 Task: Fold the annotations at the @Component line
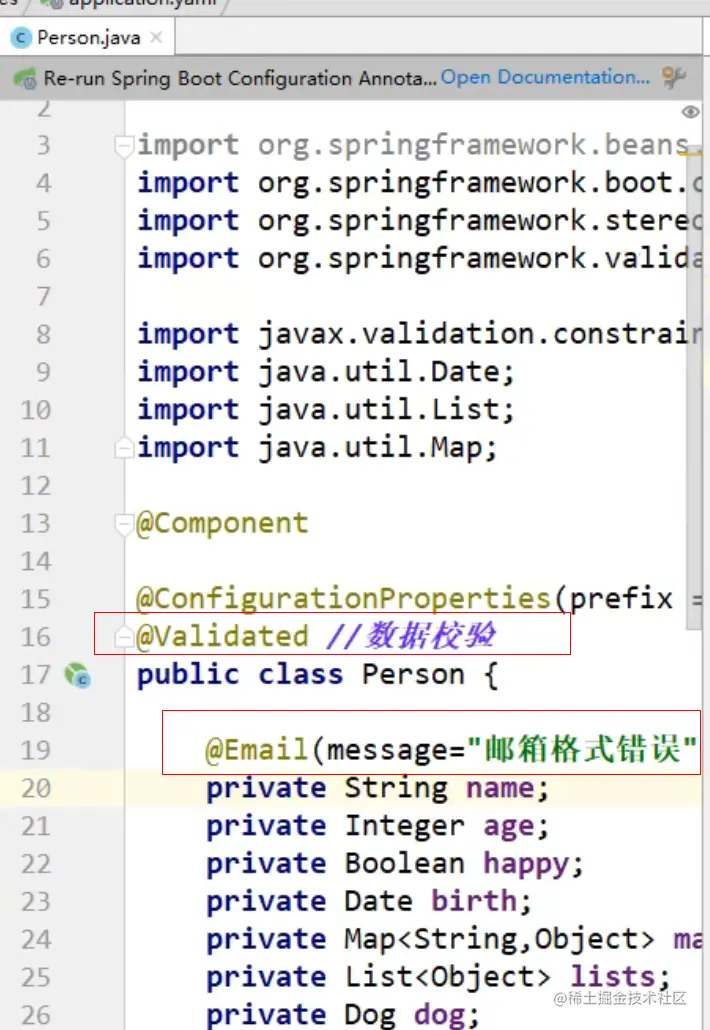(x=125, y=524)
